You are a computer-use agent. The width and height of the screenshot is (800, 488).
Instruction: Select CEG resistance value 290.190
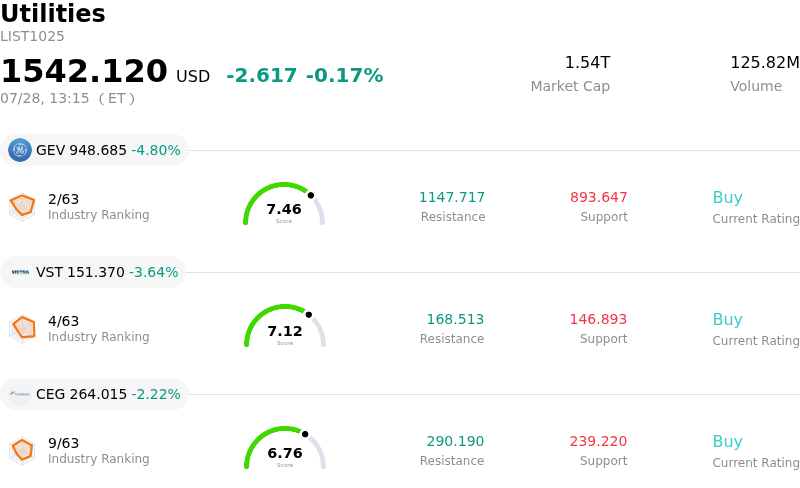[x=455, y=441]
